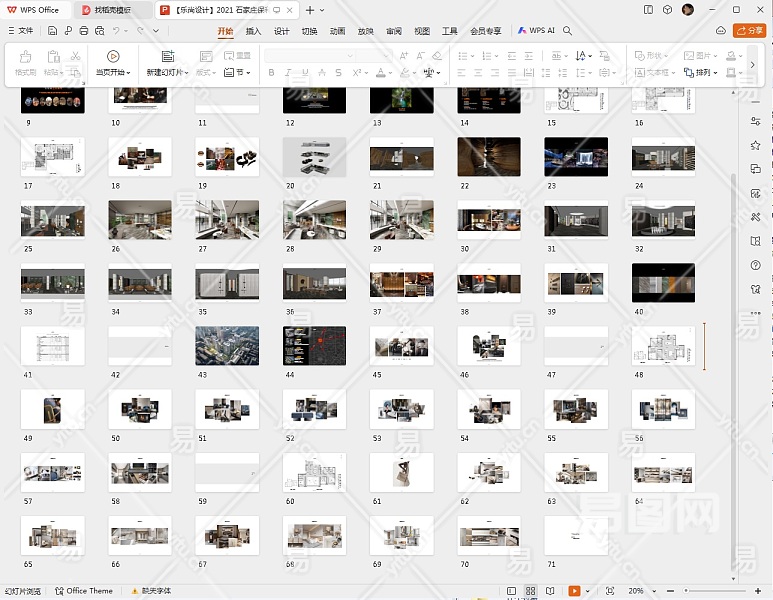773x600 pixels.
Task: Toggle slide sorter view icon
Action: point(531,591)
